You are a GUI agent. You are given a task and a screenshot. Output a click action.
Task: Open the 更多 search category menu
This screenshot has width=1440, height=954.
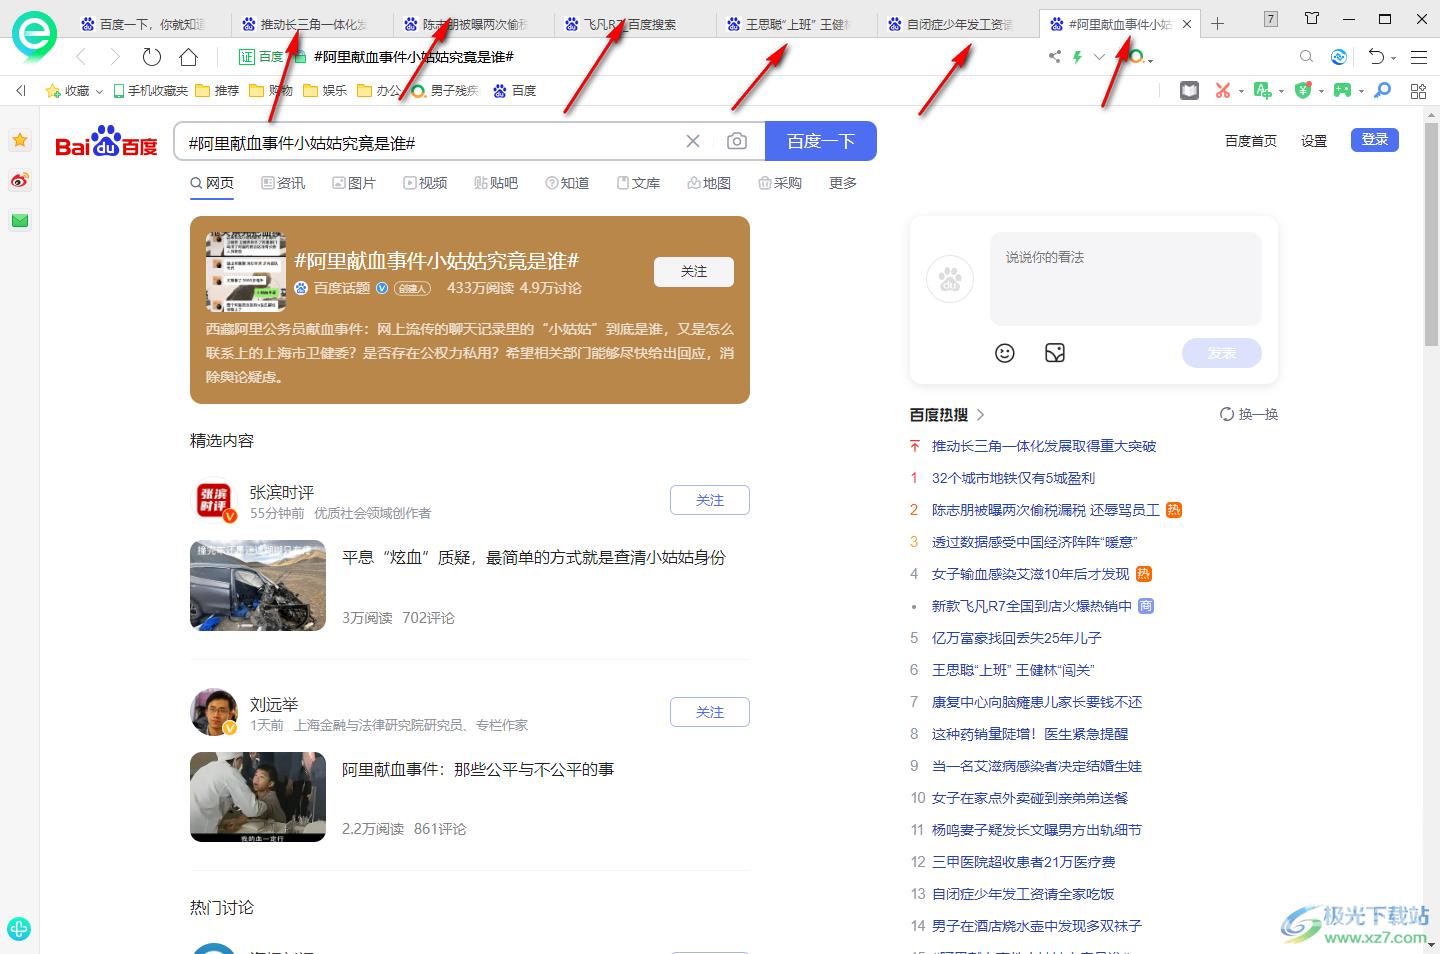tap(843, 183)
